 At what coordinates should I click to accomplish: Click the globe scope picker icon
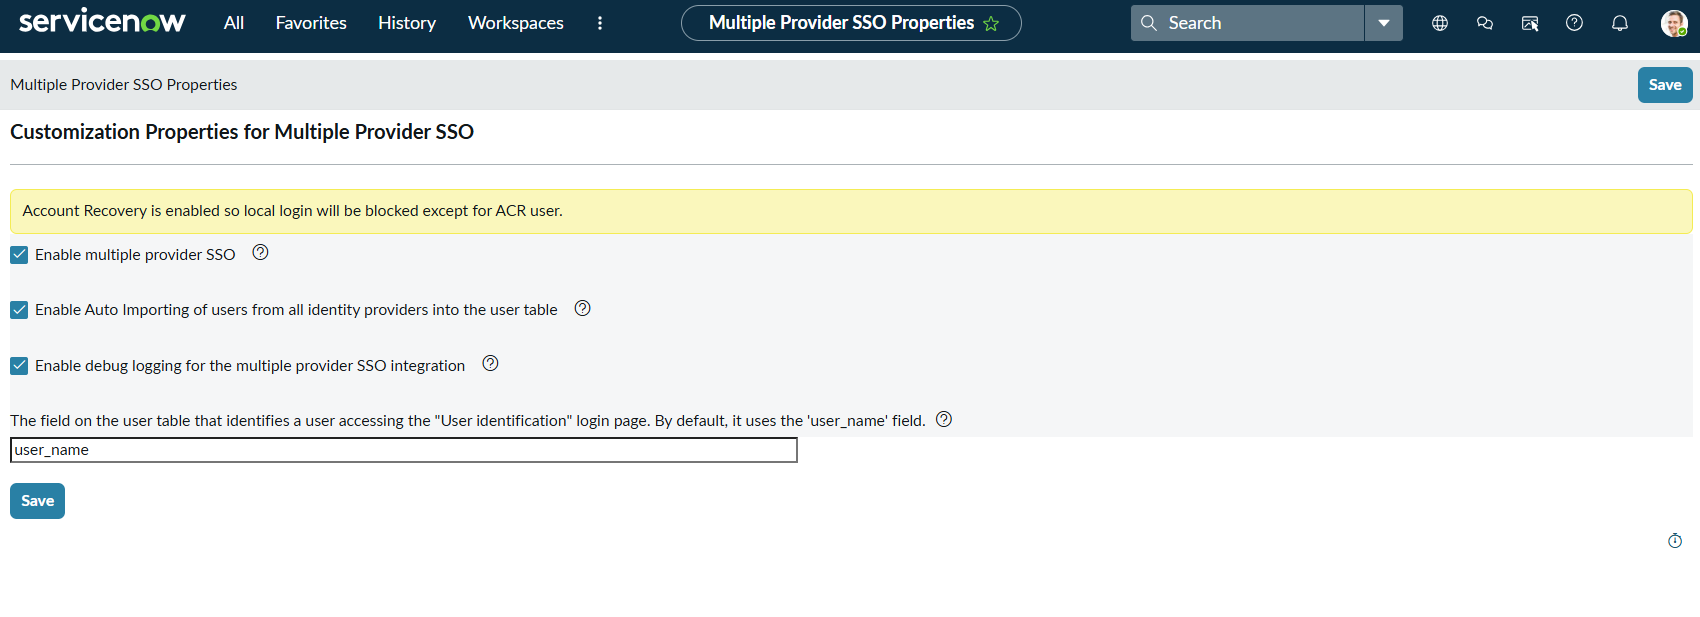coord(1440,23)
